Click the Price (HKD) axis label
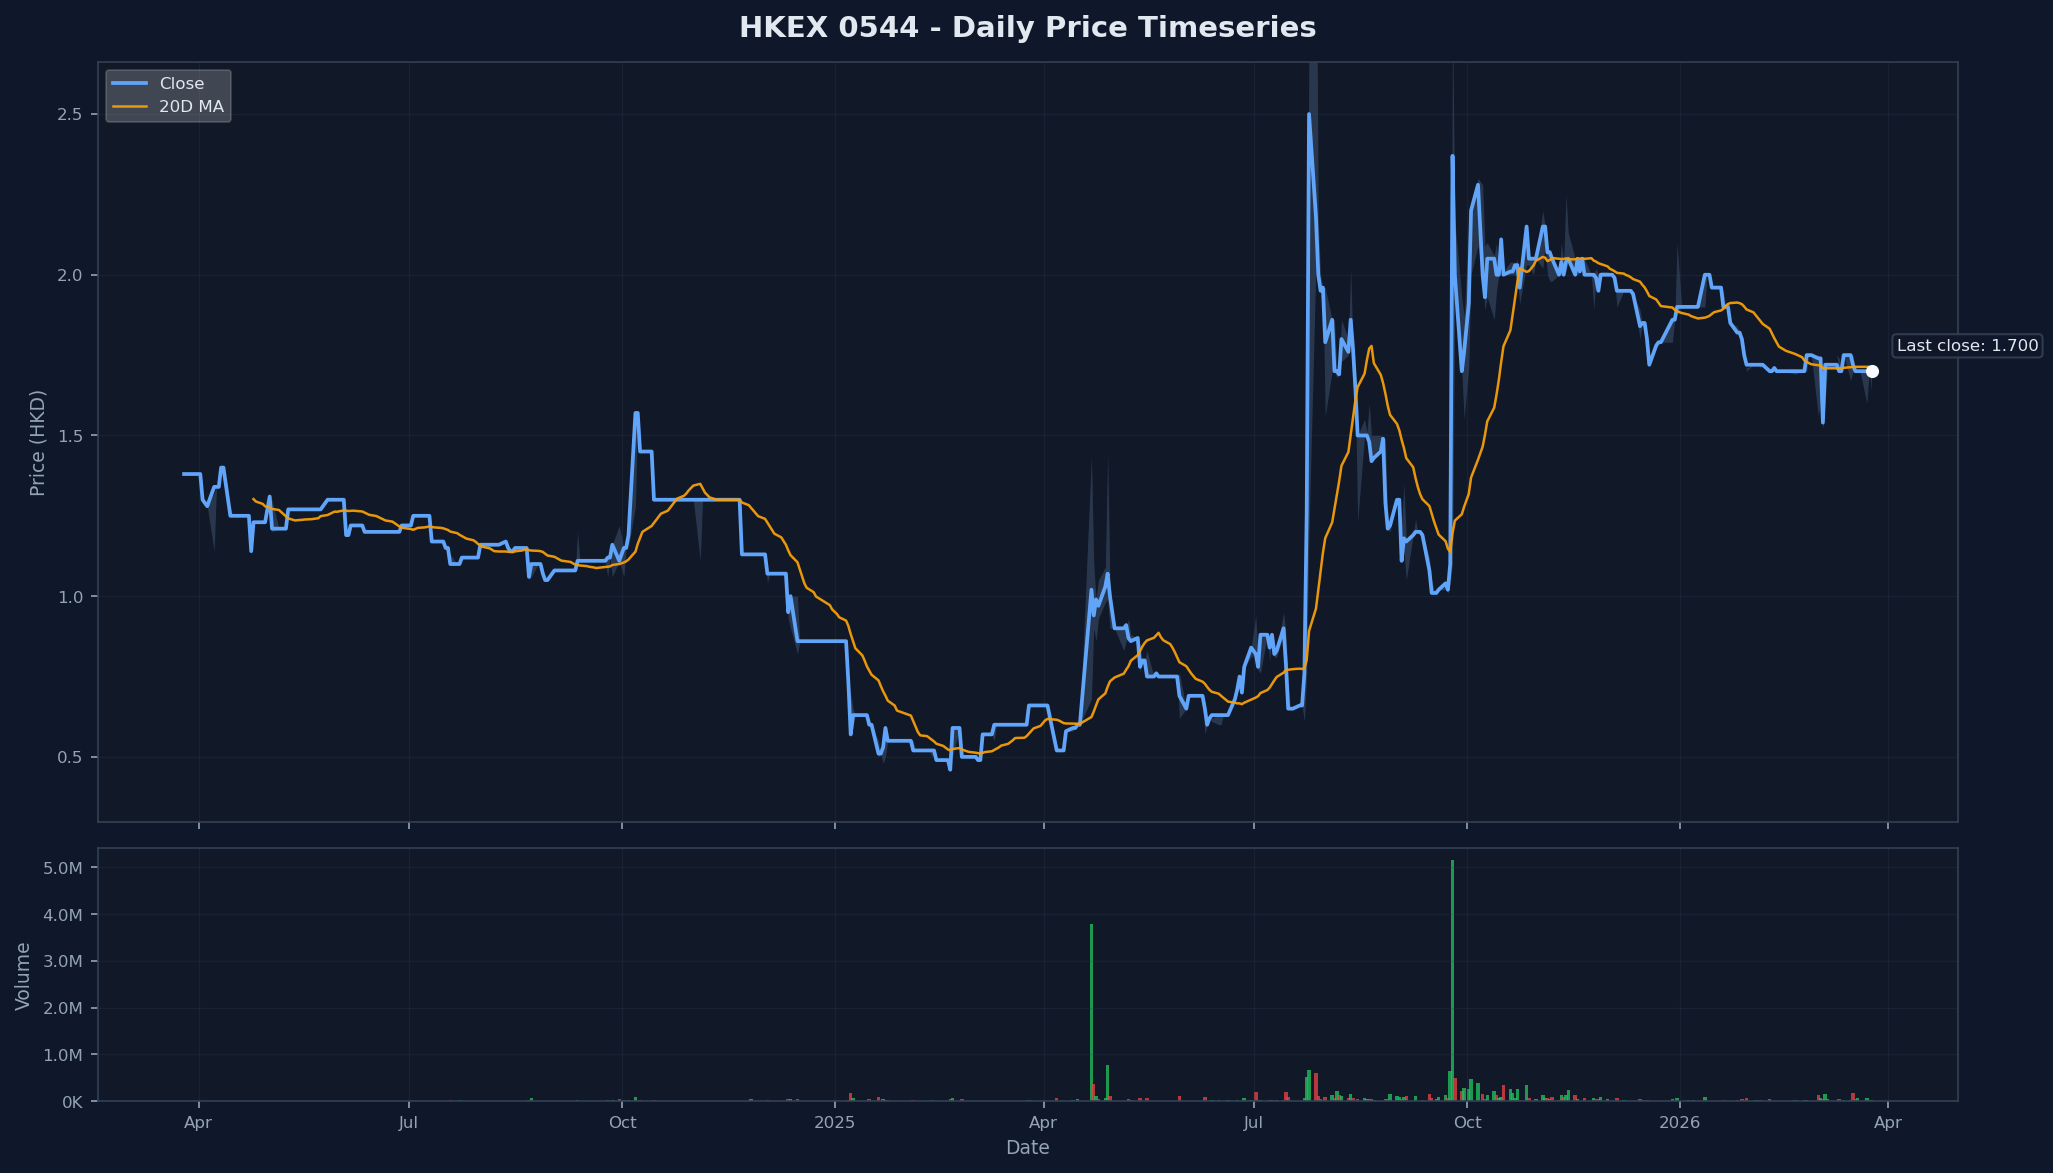Viewport: 2053px width, 1173px height. (x=38, y=443)
